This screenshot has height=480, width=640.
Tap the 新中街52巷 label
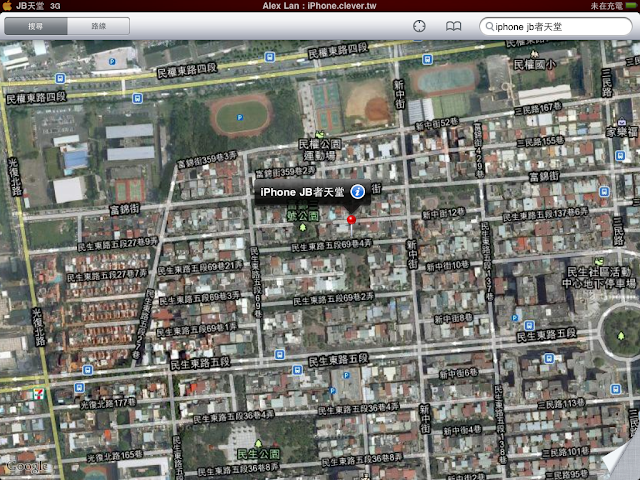(x=437, y=124)
